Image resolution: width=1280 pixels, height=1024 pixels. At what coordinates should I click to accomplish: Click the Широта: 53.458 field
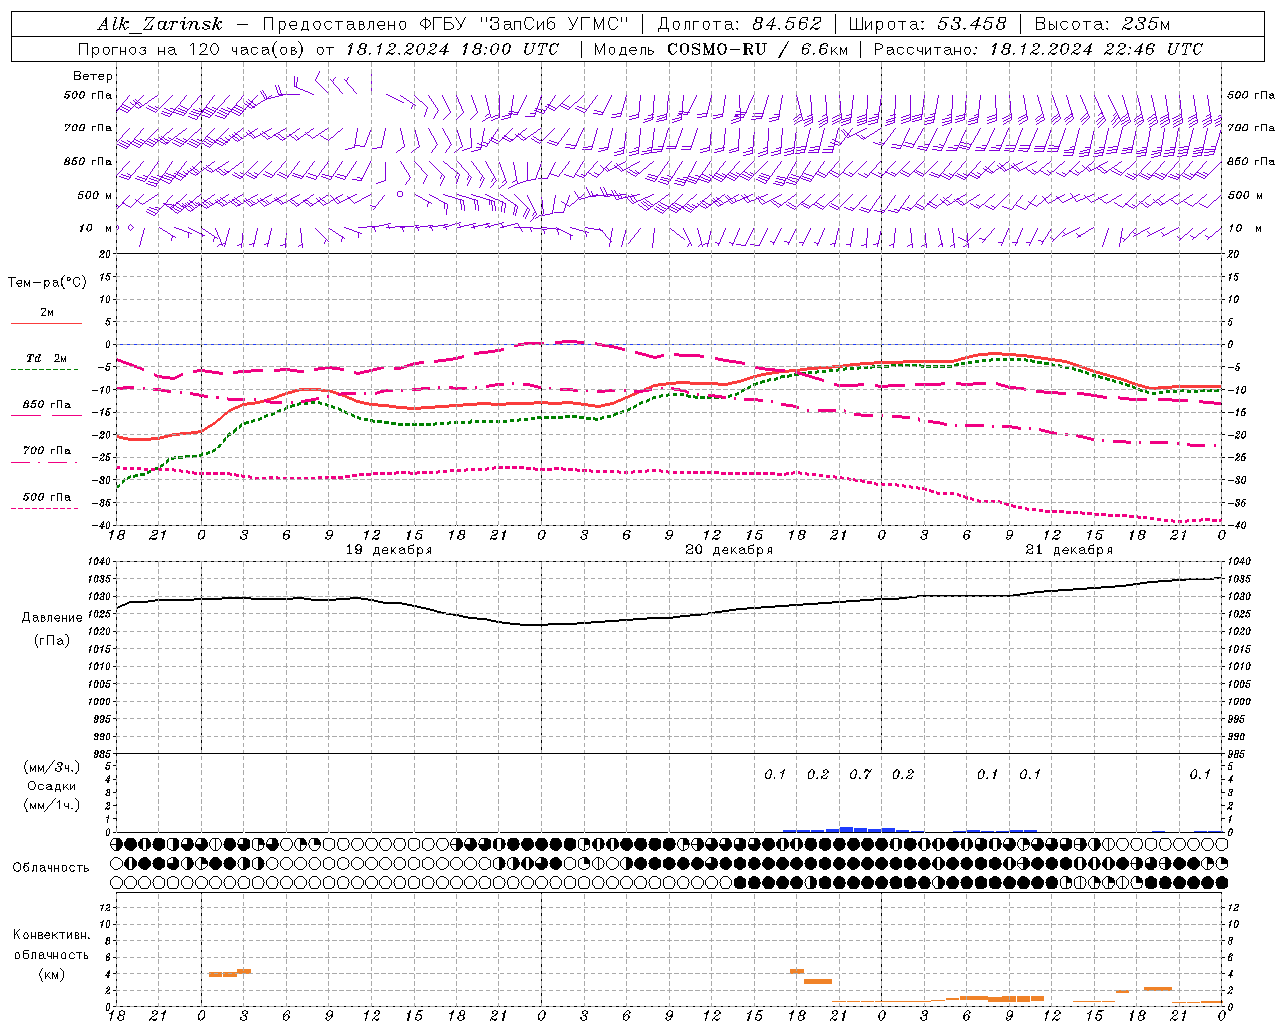pos(927,24)
